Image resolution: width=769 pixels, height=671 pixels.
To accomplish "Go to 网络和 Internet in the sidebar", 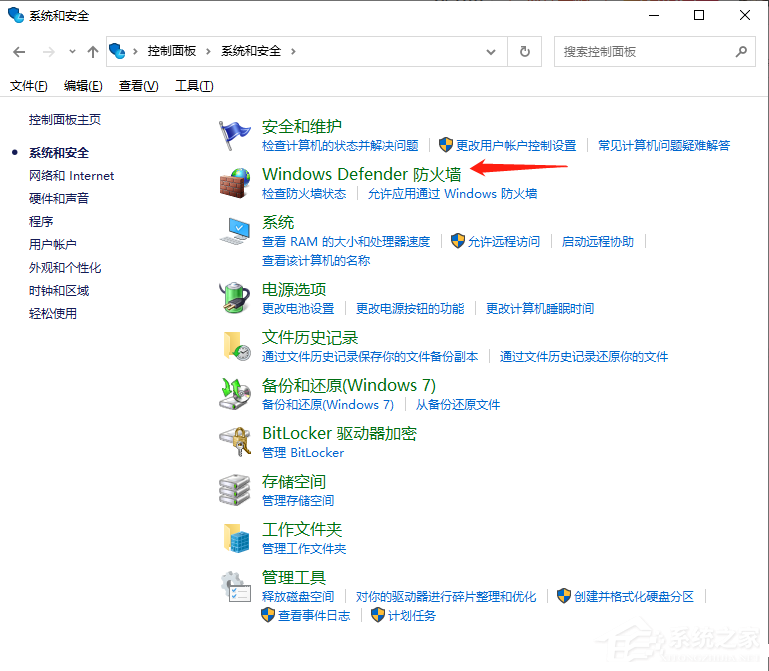I will (x=72, y=176).
